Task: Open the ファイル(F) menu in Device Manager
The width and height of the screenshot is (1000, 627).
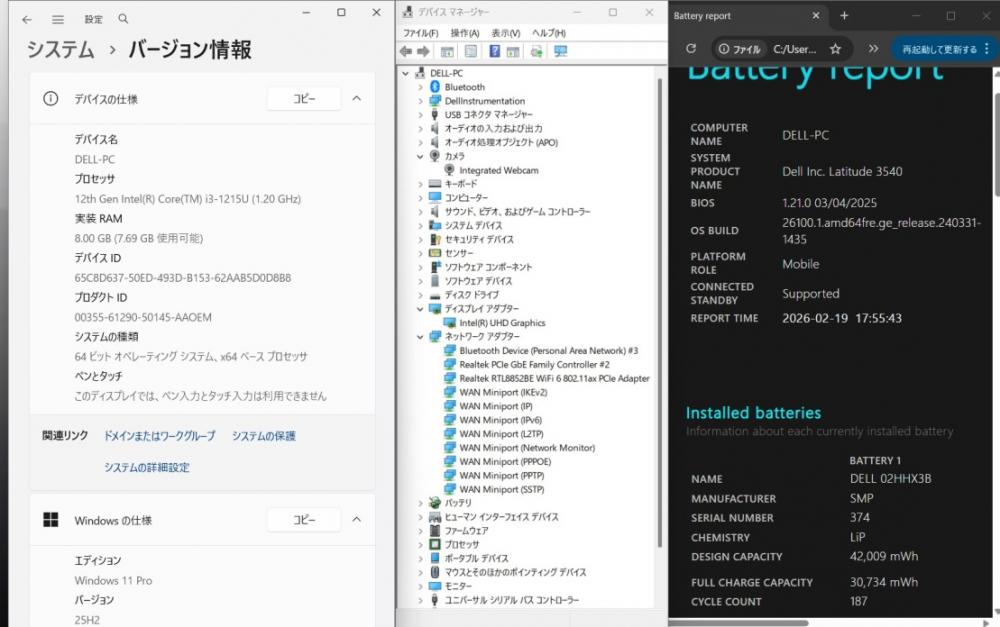Action: click(x=420, y=33)
